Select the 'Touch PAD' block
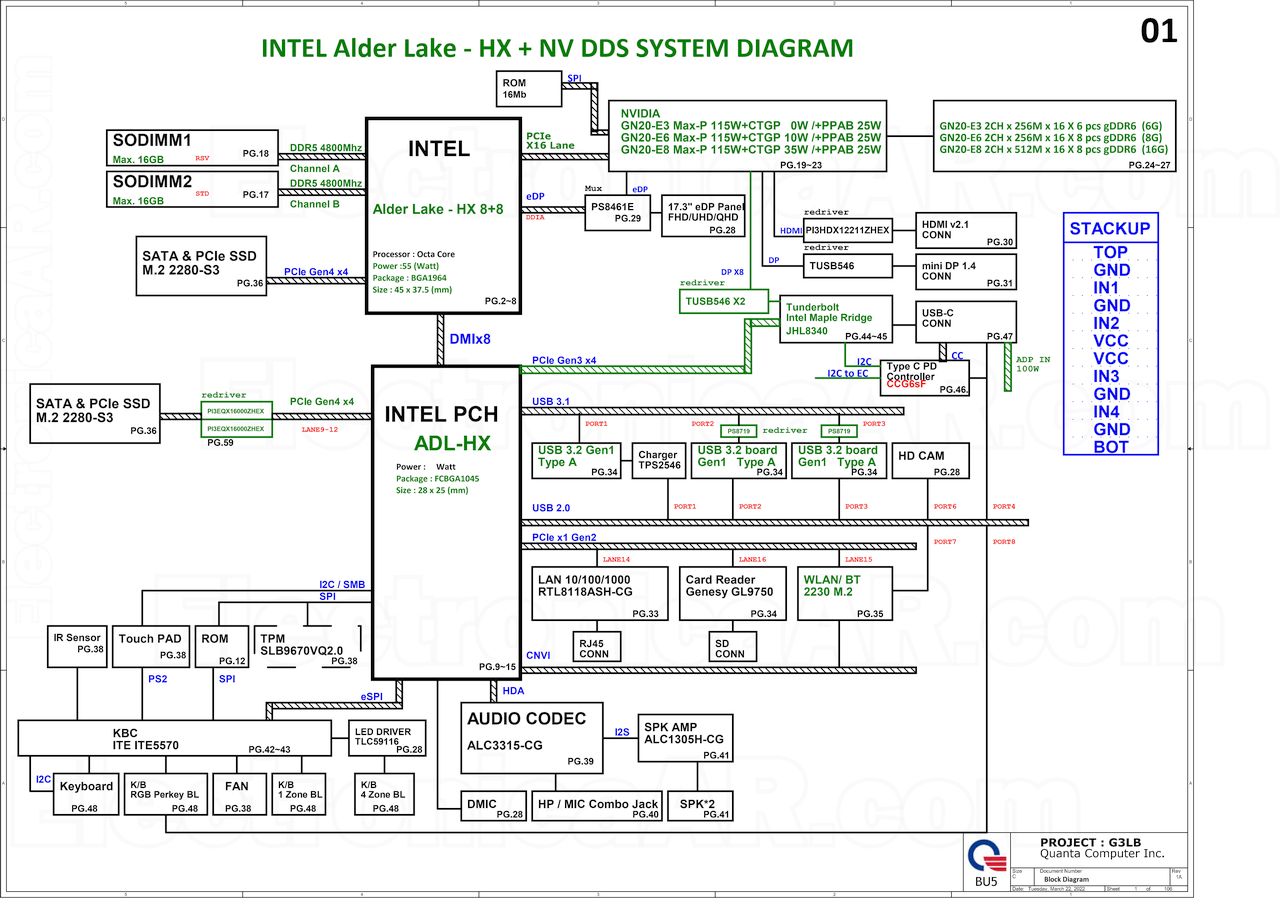This screenshot has height=904, width=1280. (x=151, y=646)
